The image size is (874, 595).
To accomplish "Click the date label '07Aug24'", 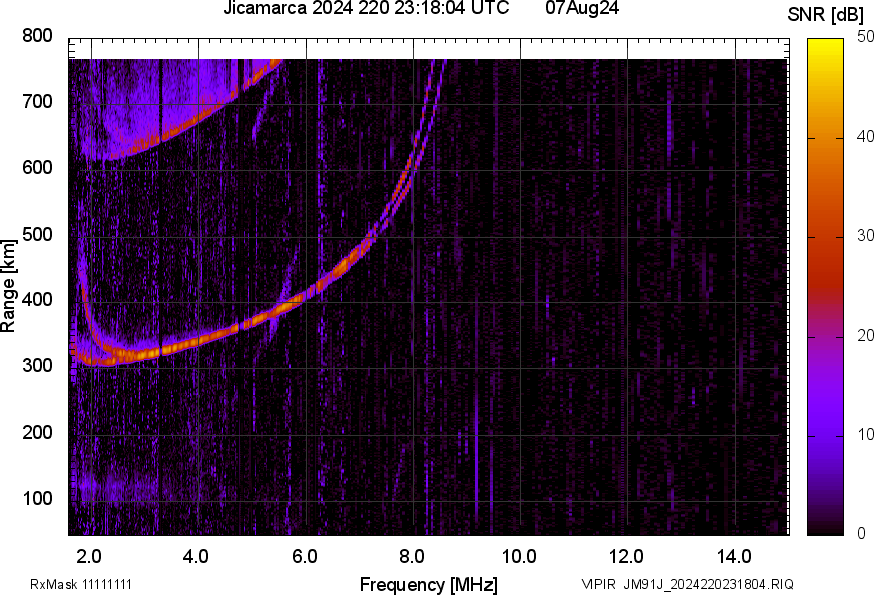I will coord(582,8).
